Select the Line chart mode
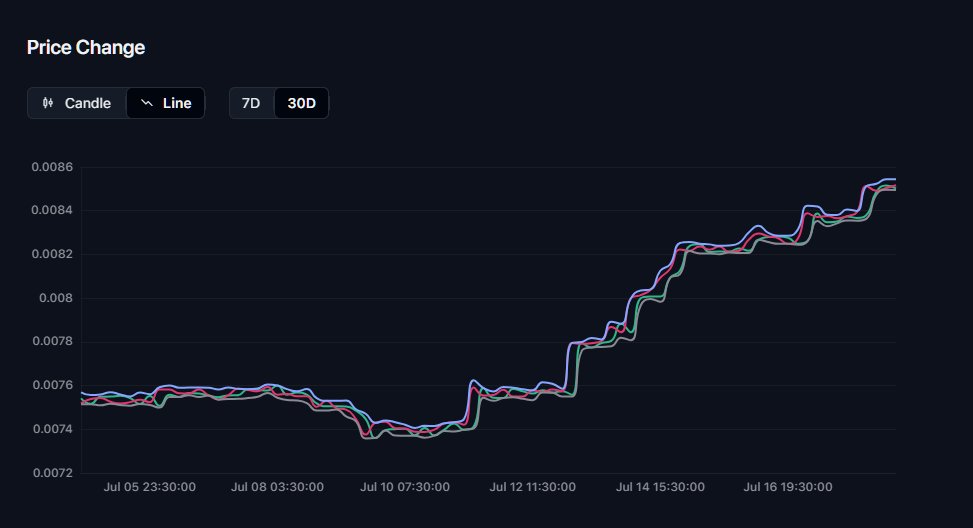Image resolution: width=973 pixels, height=528 pixels. click(x=165, y=103)
